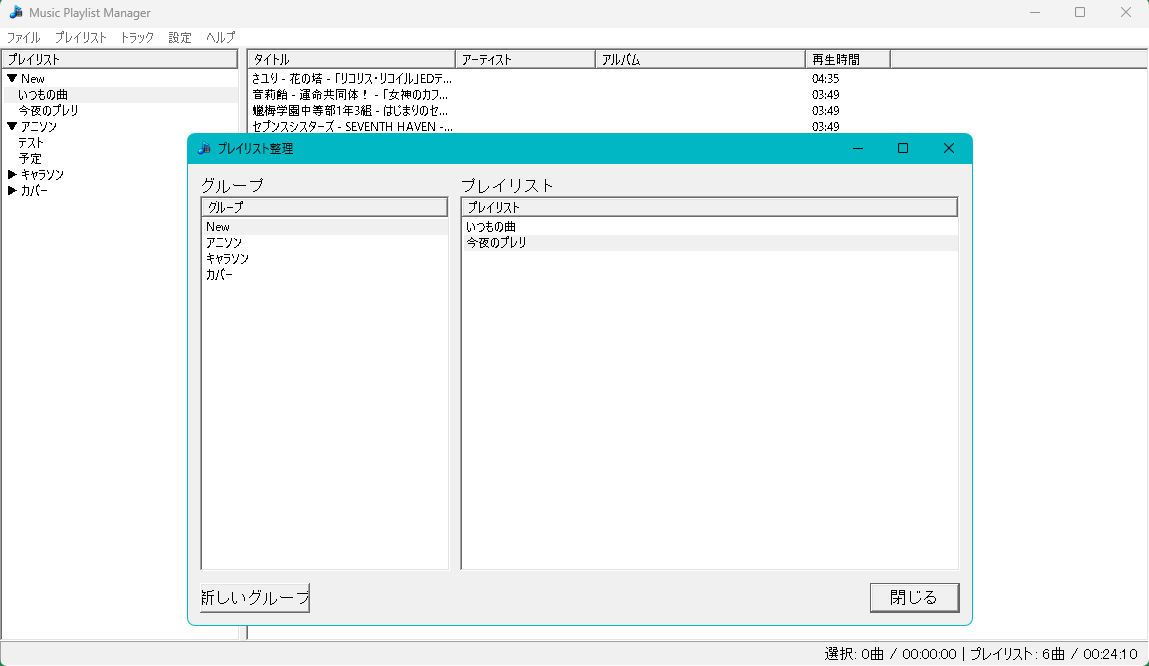
Task: Click the グループ column header in dialog
Action: (x=325, y=207)
